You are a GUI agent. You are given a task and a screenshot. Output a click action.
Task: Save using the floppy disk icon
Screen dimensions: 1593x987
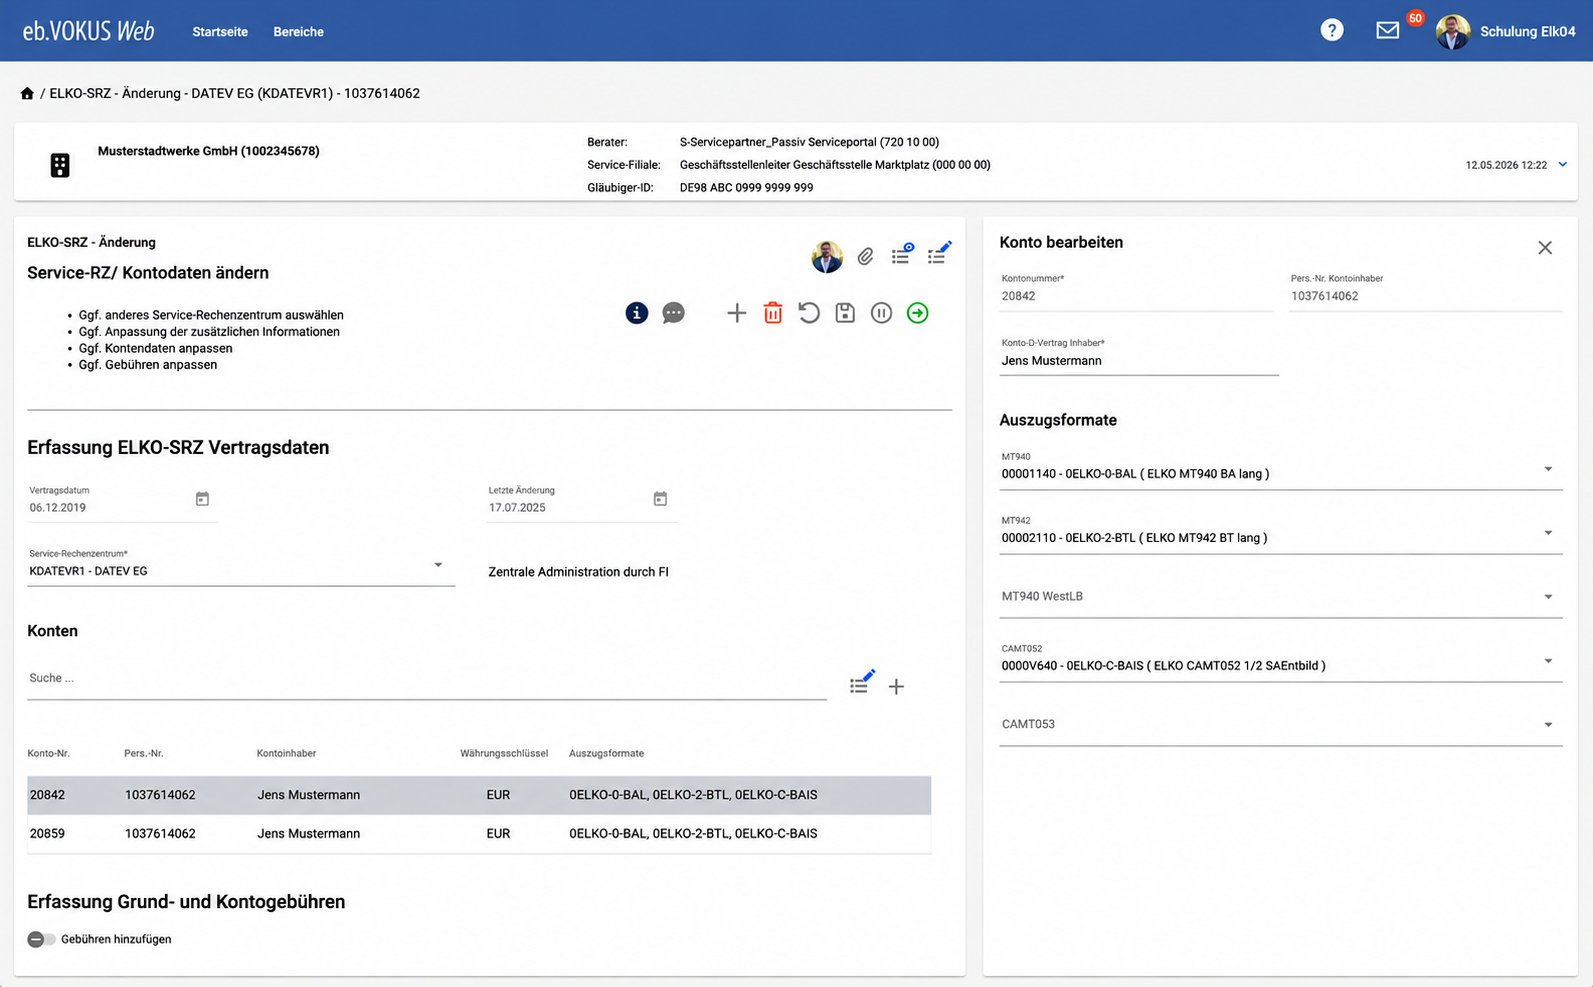click(x=845, y=313)
